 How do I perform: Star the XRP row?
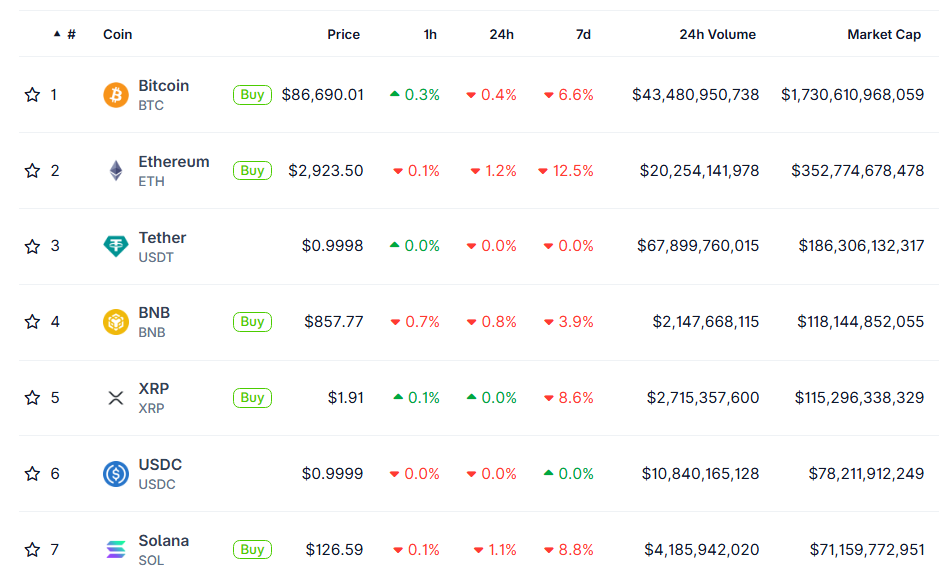point(32,398)
